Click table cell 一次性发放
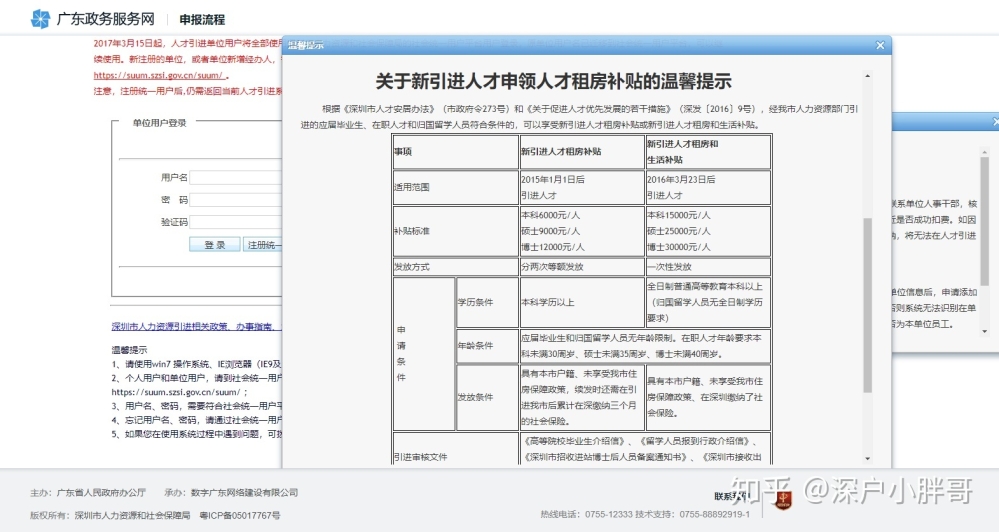 click(708, 267)
